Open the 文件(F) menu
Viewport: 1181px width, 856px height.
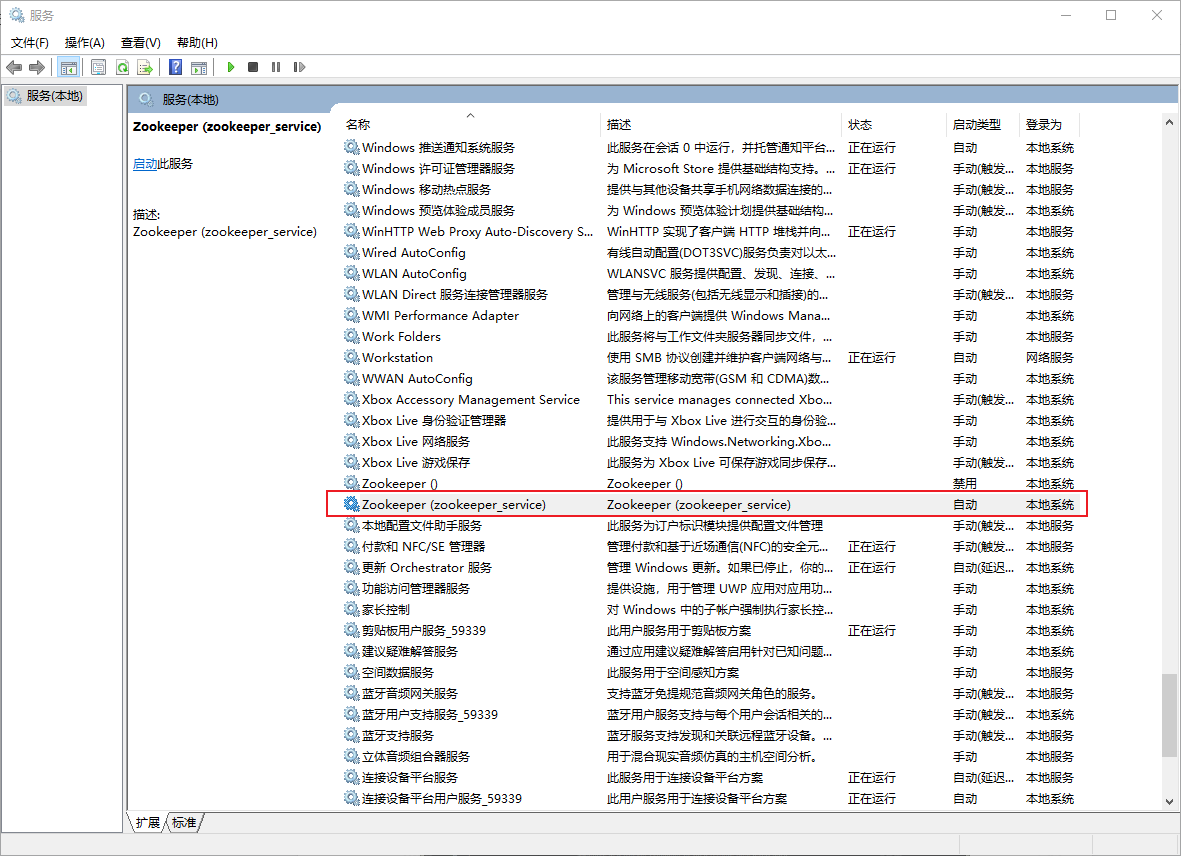pyautogui.click(x=29, y=43)
